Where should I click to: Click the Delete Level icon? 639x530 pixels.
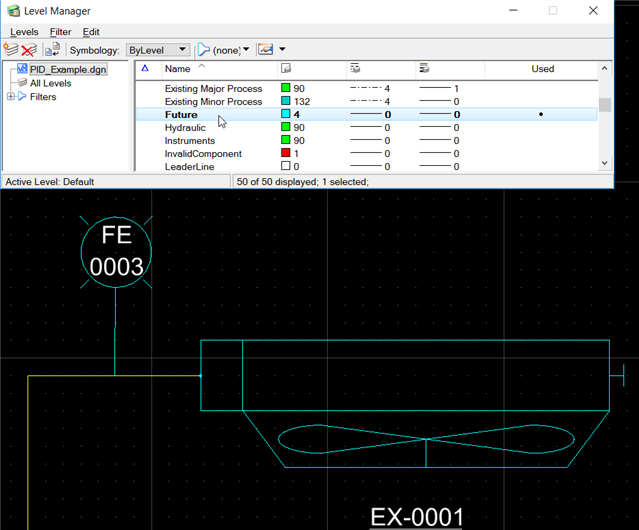pos(29,49)
